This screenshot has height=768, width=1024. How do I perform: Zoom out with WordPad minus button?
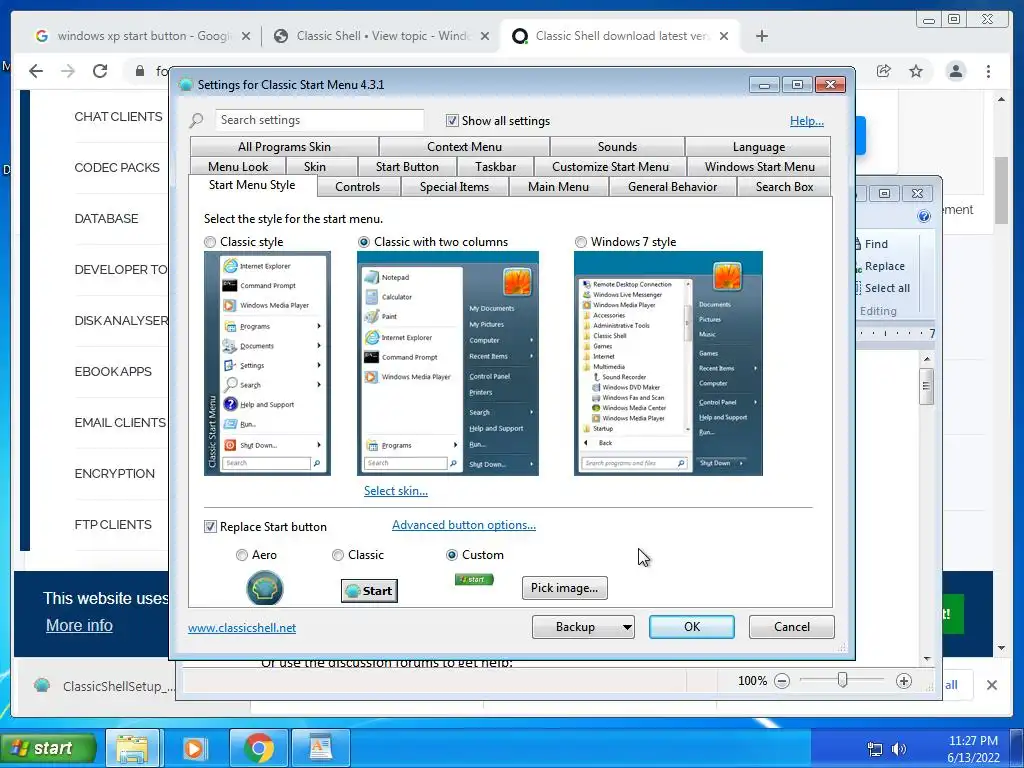coord(781,681)
